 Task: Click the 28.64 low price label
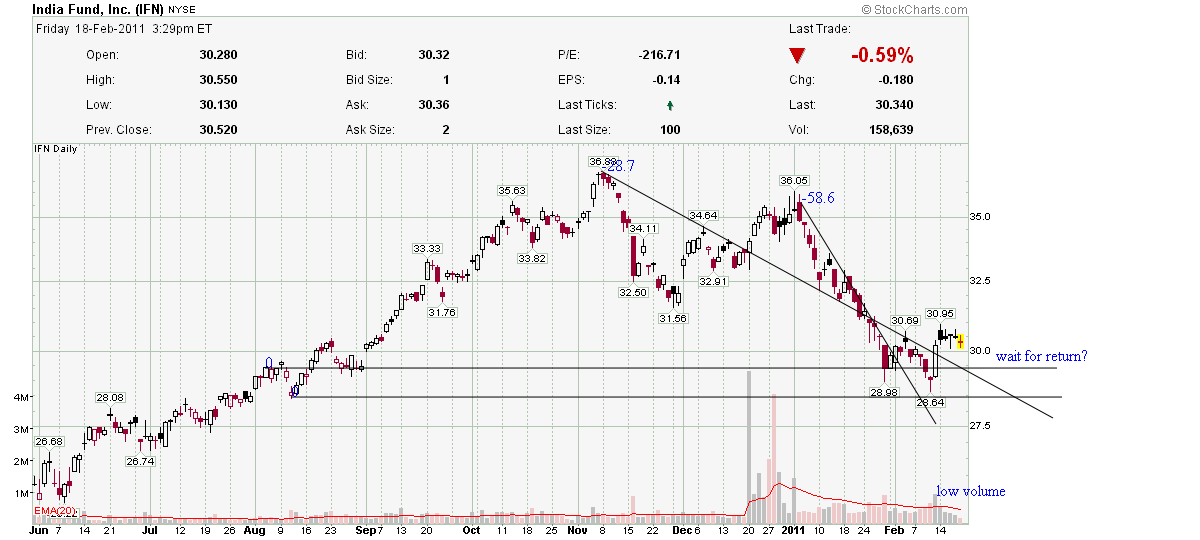tap(930, 402)
